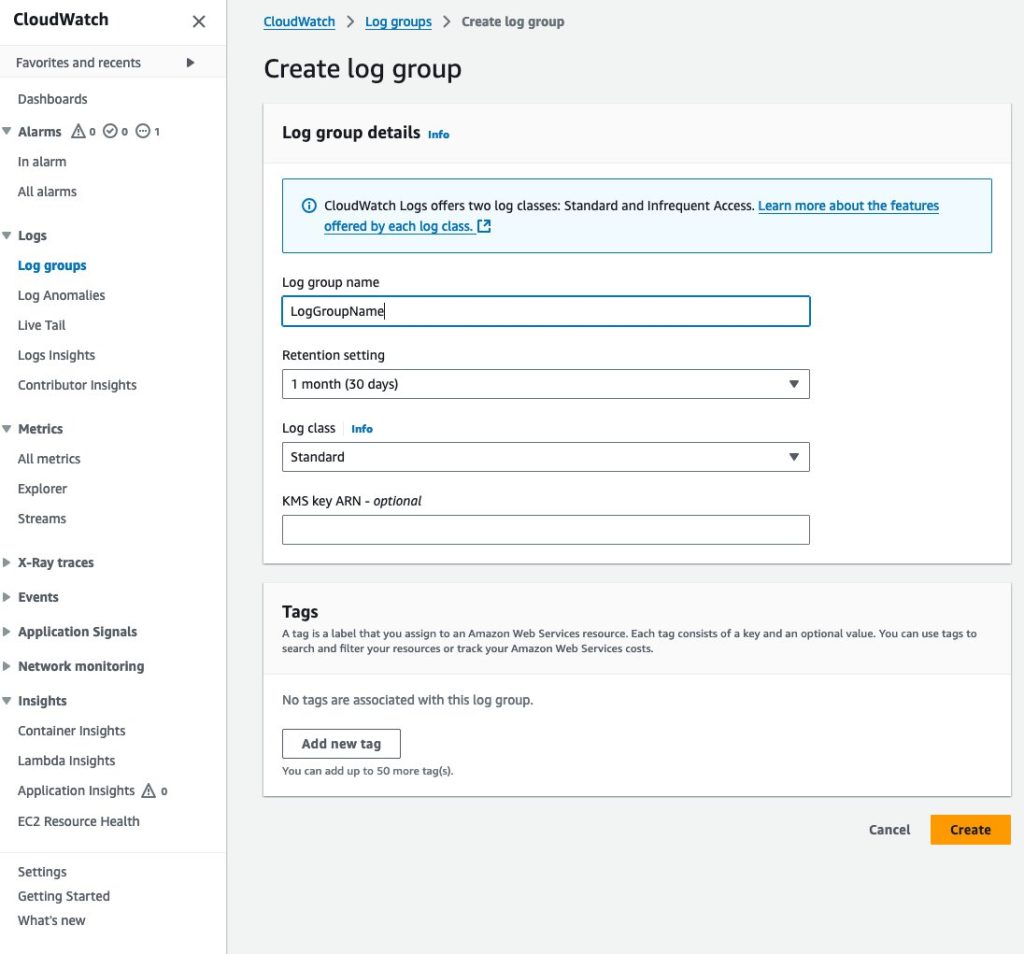
Task: Expand the Network monitoring section
Action: [7, 666]
